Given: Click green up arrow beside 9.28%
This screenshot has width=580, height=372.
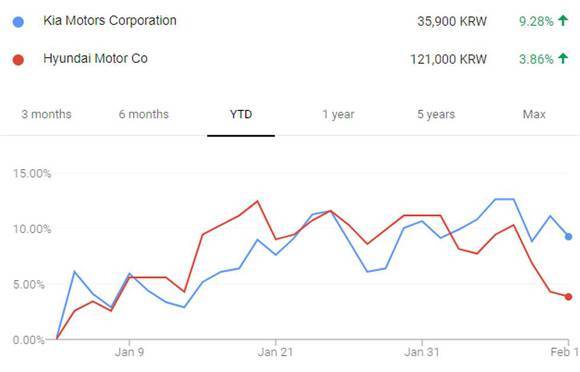Looking at the screenshot, I should [563, 20].
